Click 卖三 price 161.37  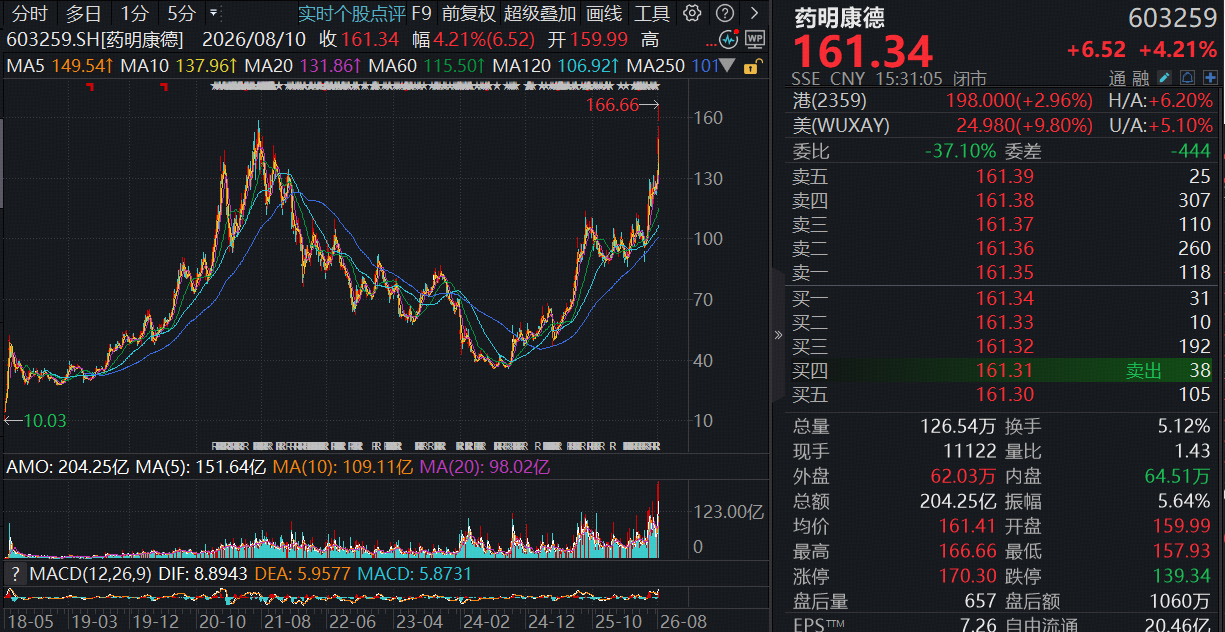click(1005, 225)
